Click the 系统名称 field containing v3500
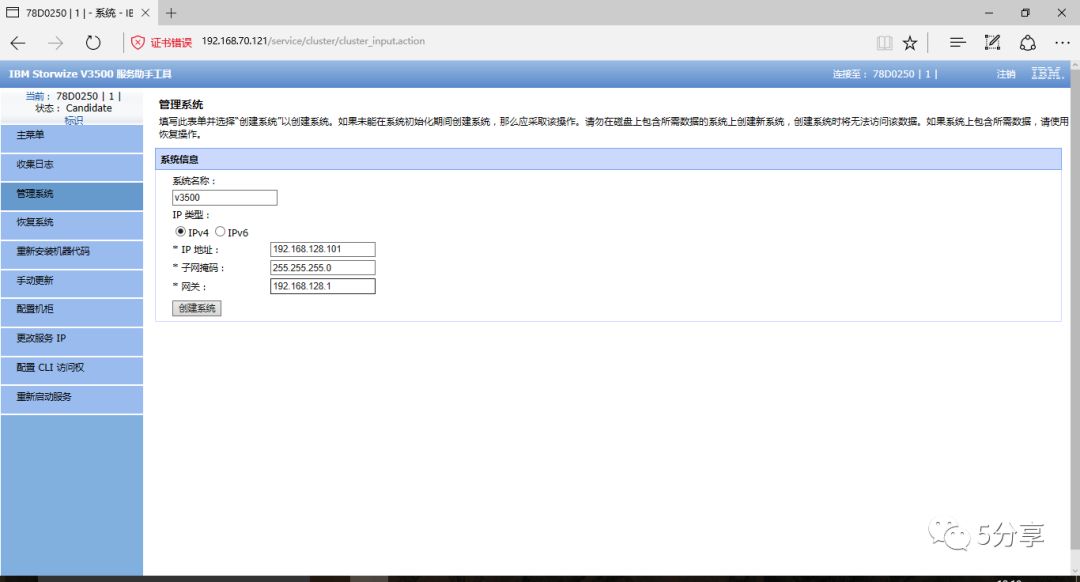The height and width of the screenshot is (582, 1080). (x=225, y=198)
